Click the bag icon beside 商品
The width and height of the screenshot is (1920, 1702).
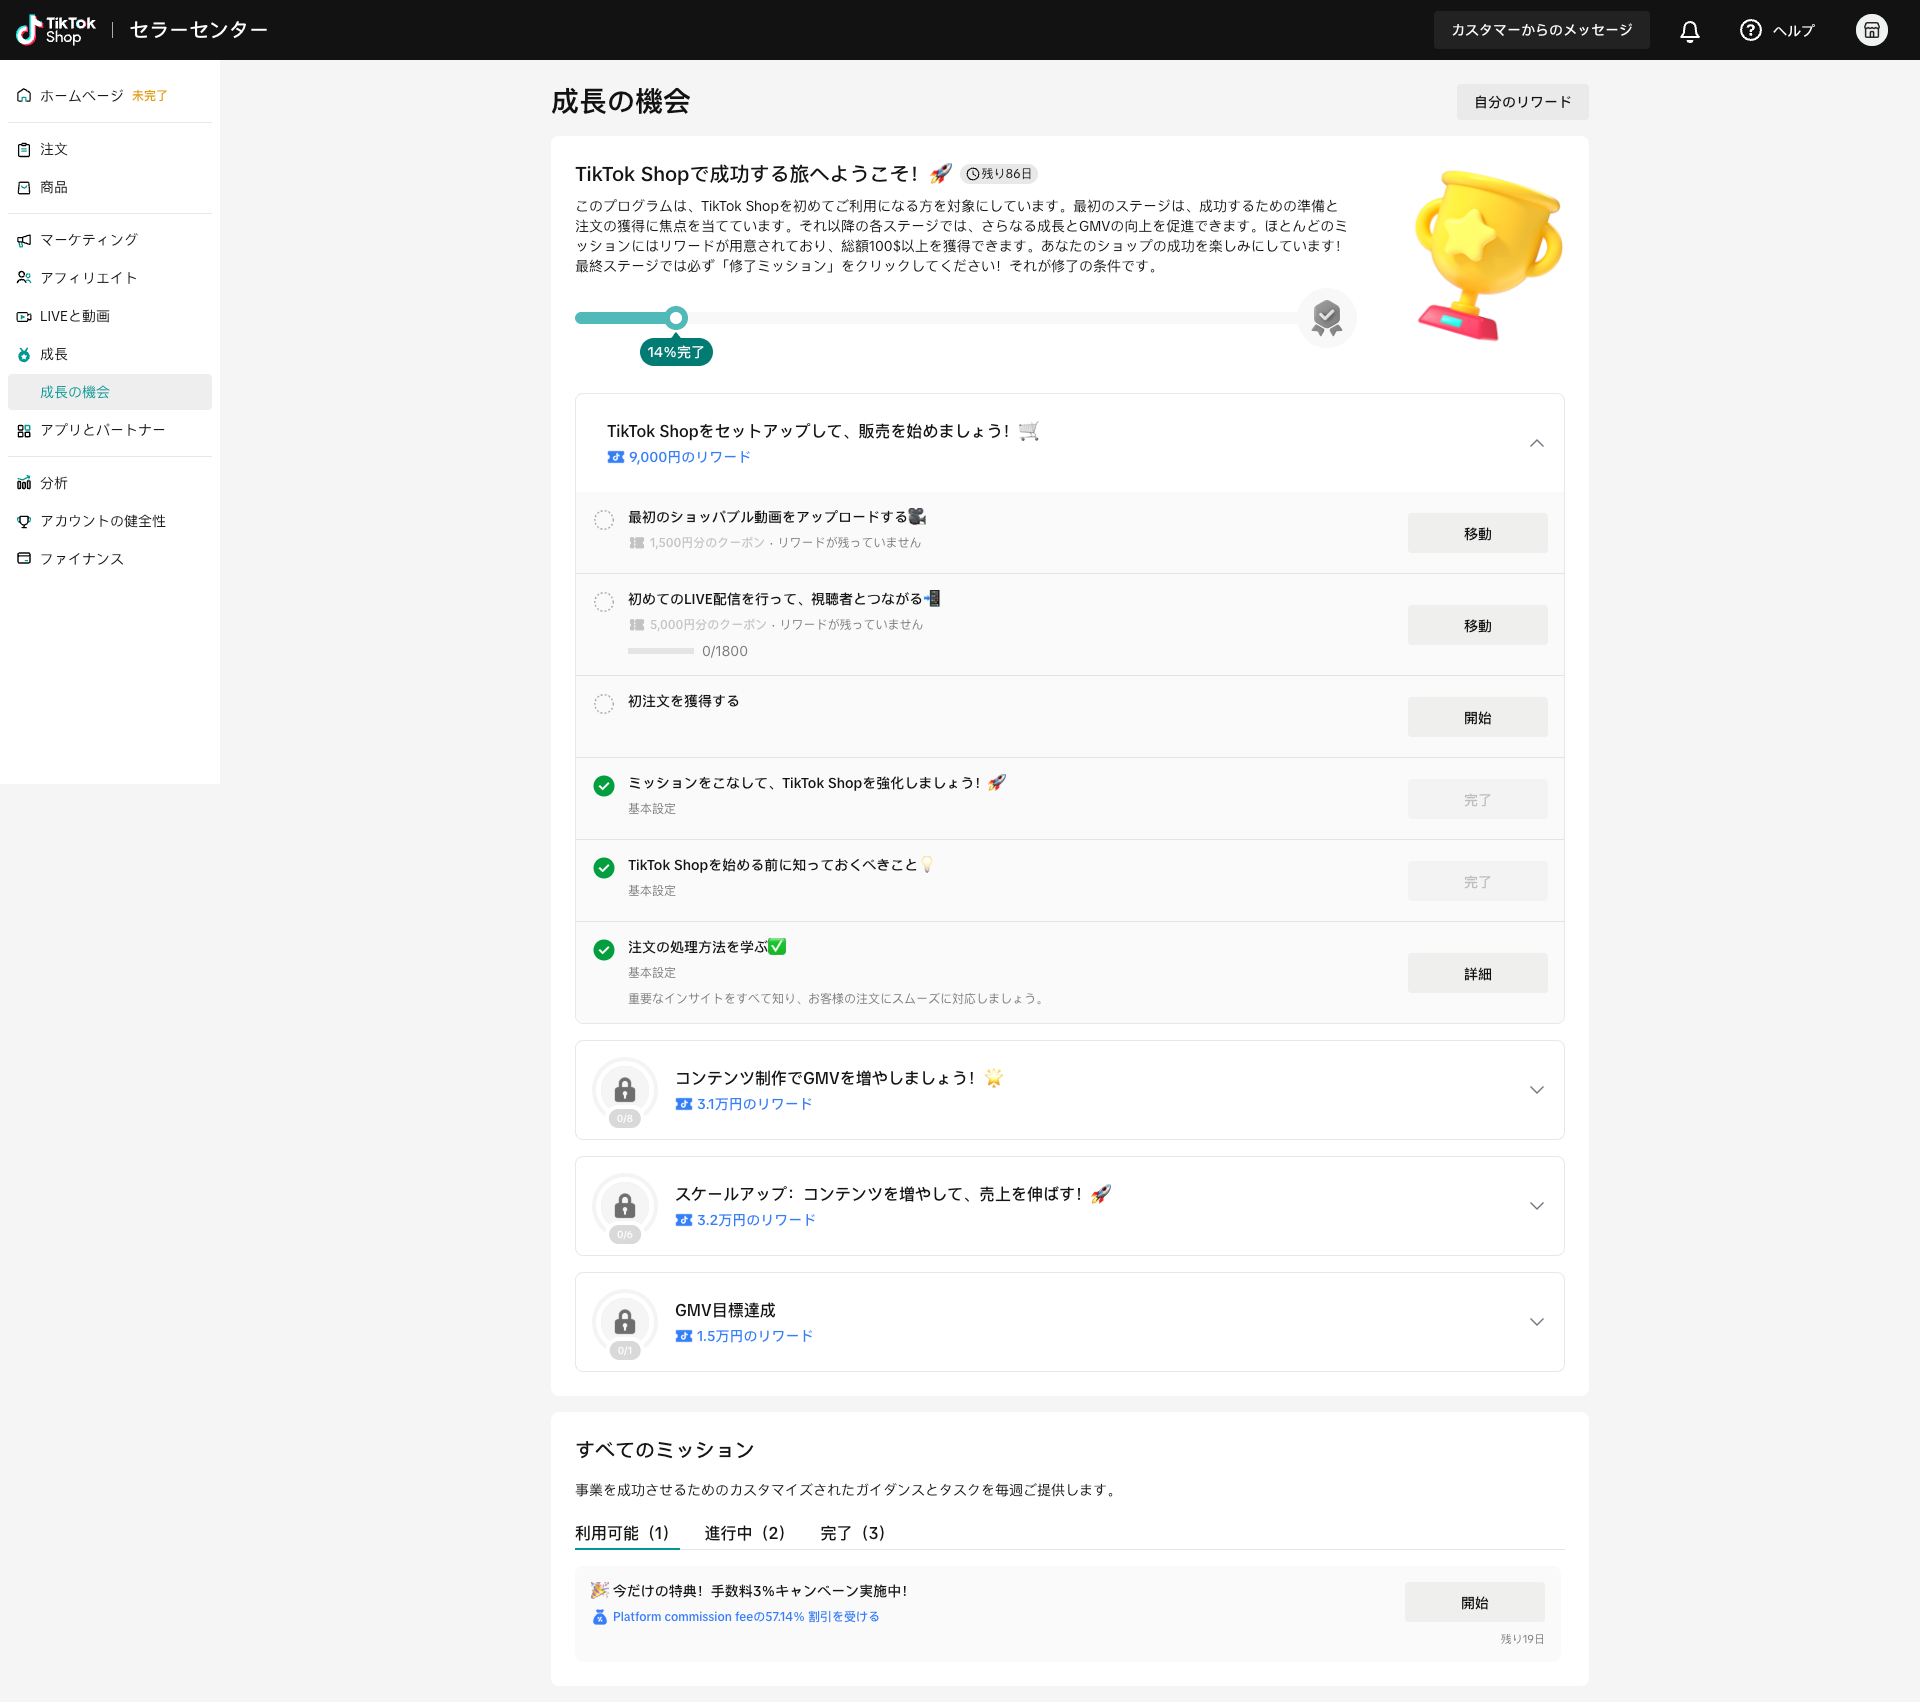click(24, 188)
